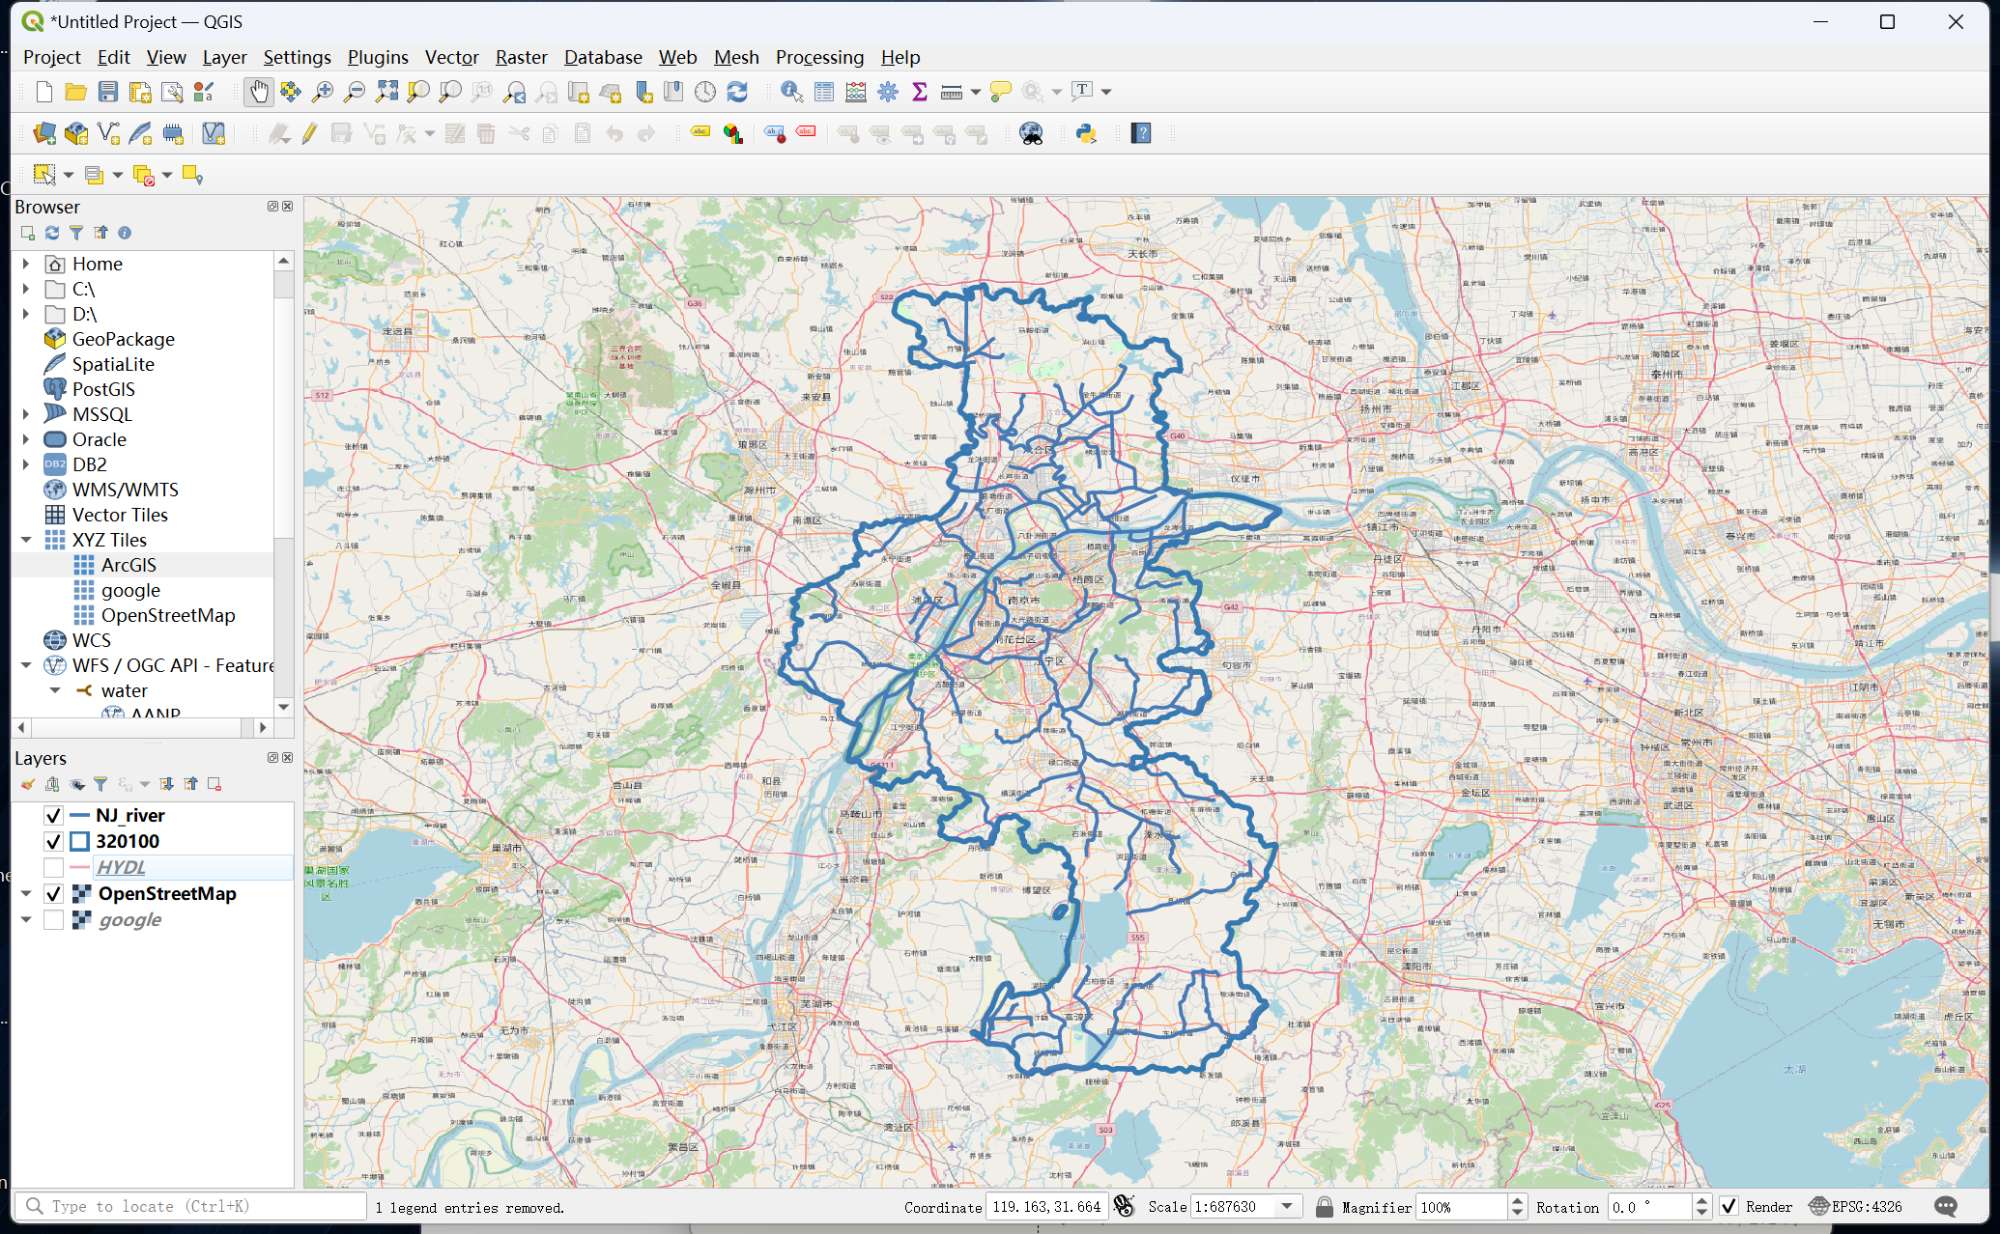Viewport: 2000px width, 1234px height.
Task: Open the Statistical Summary sigma icon
Action: (920, 92)
